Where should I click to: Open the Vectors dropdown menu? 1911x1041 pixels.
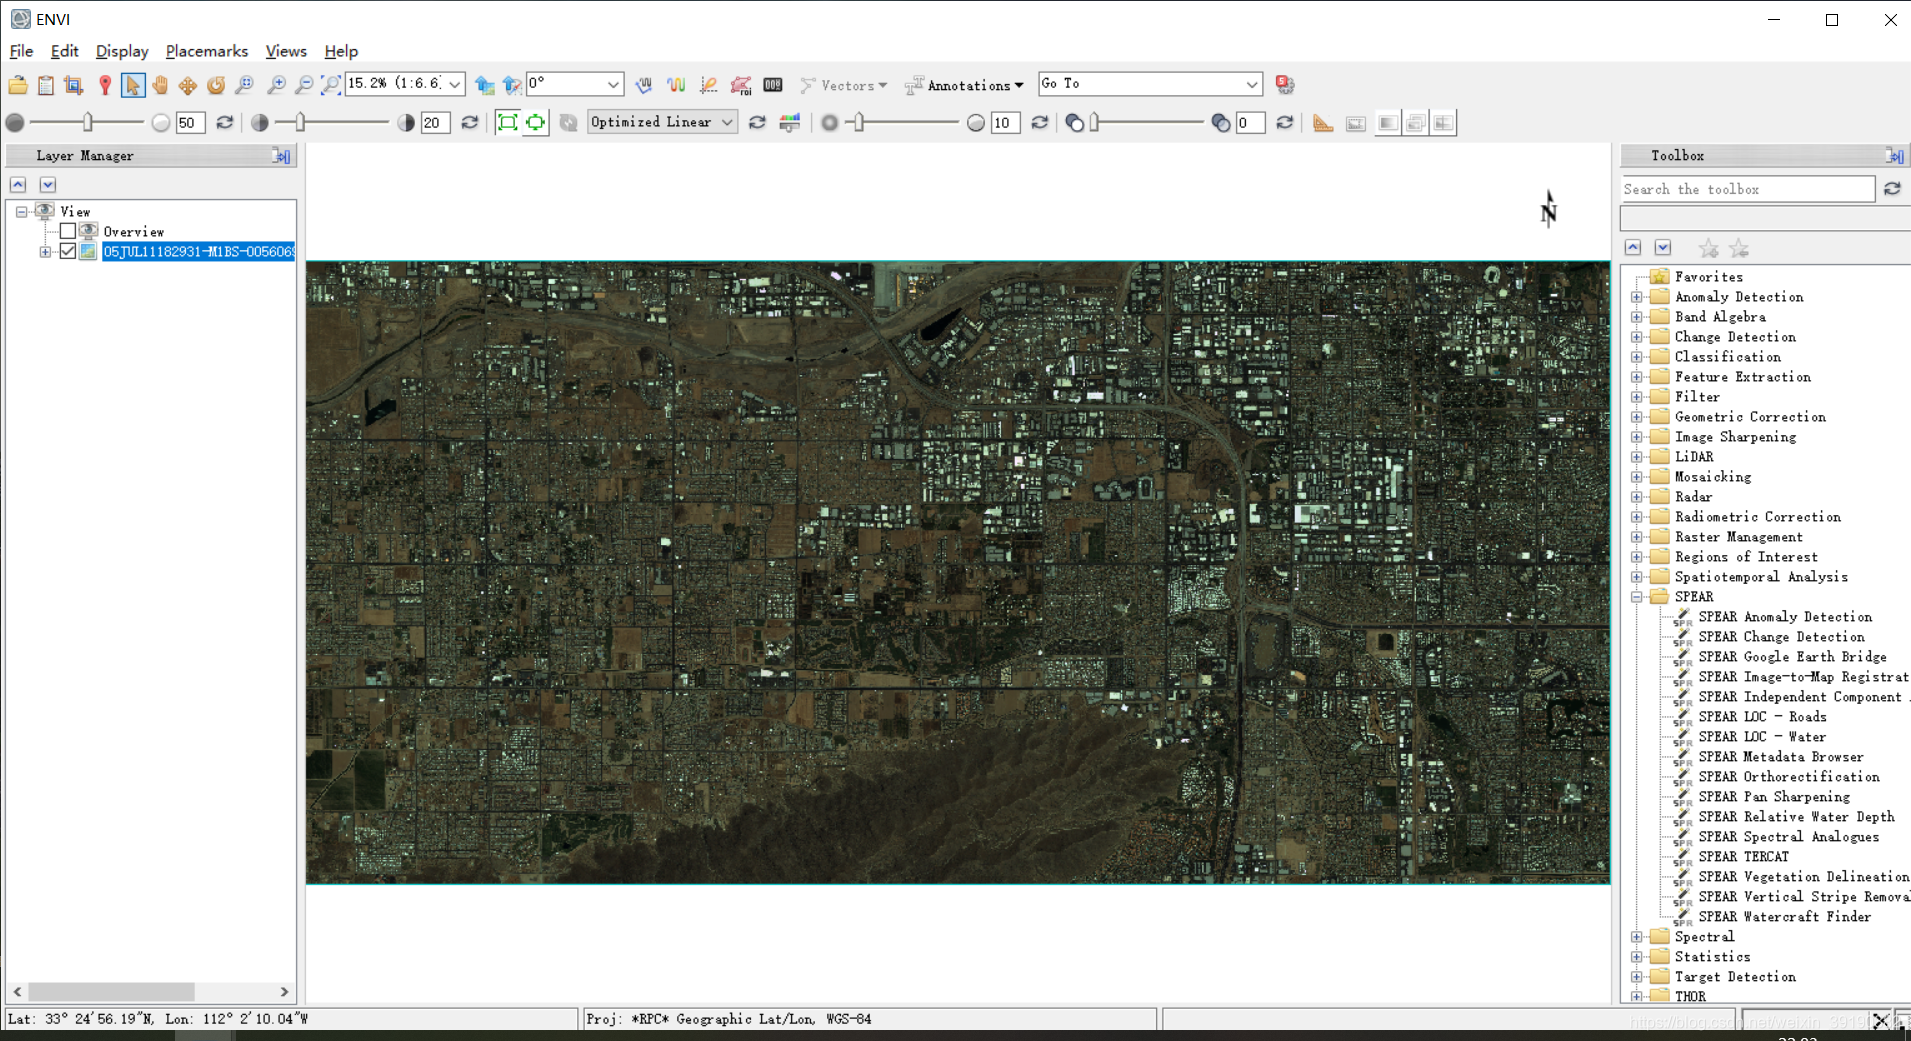tap(844, 85)
